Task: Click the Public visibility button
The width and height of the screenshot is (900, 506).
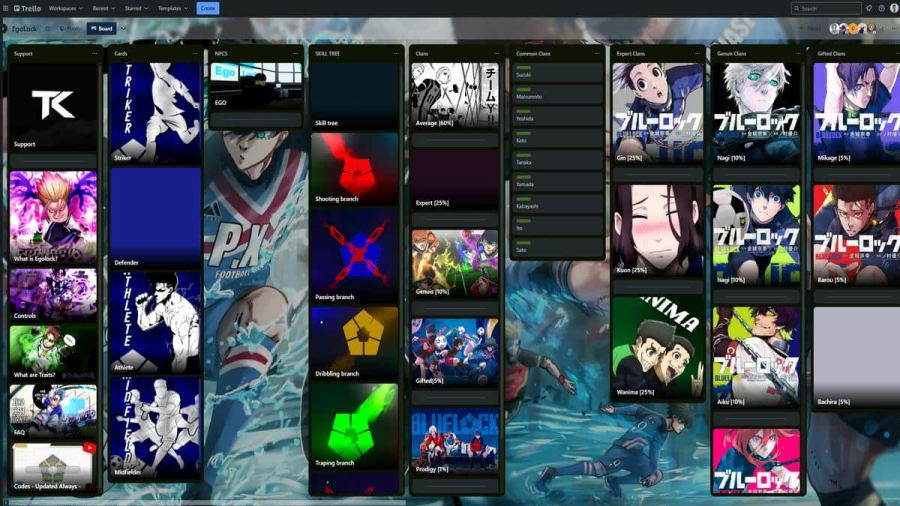Action: click(x=71, y=29)
